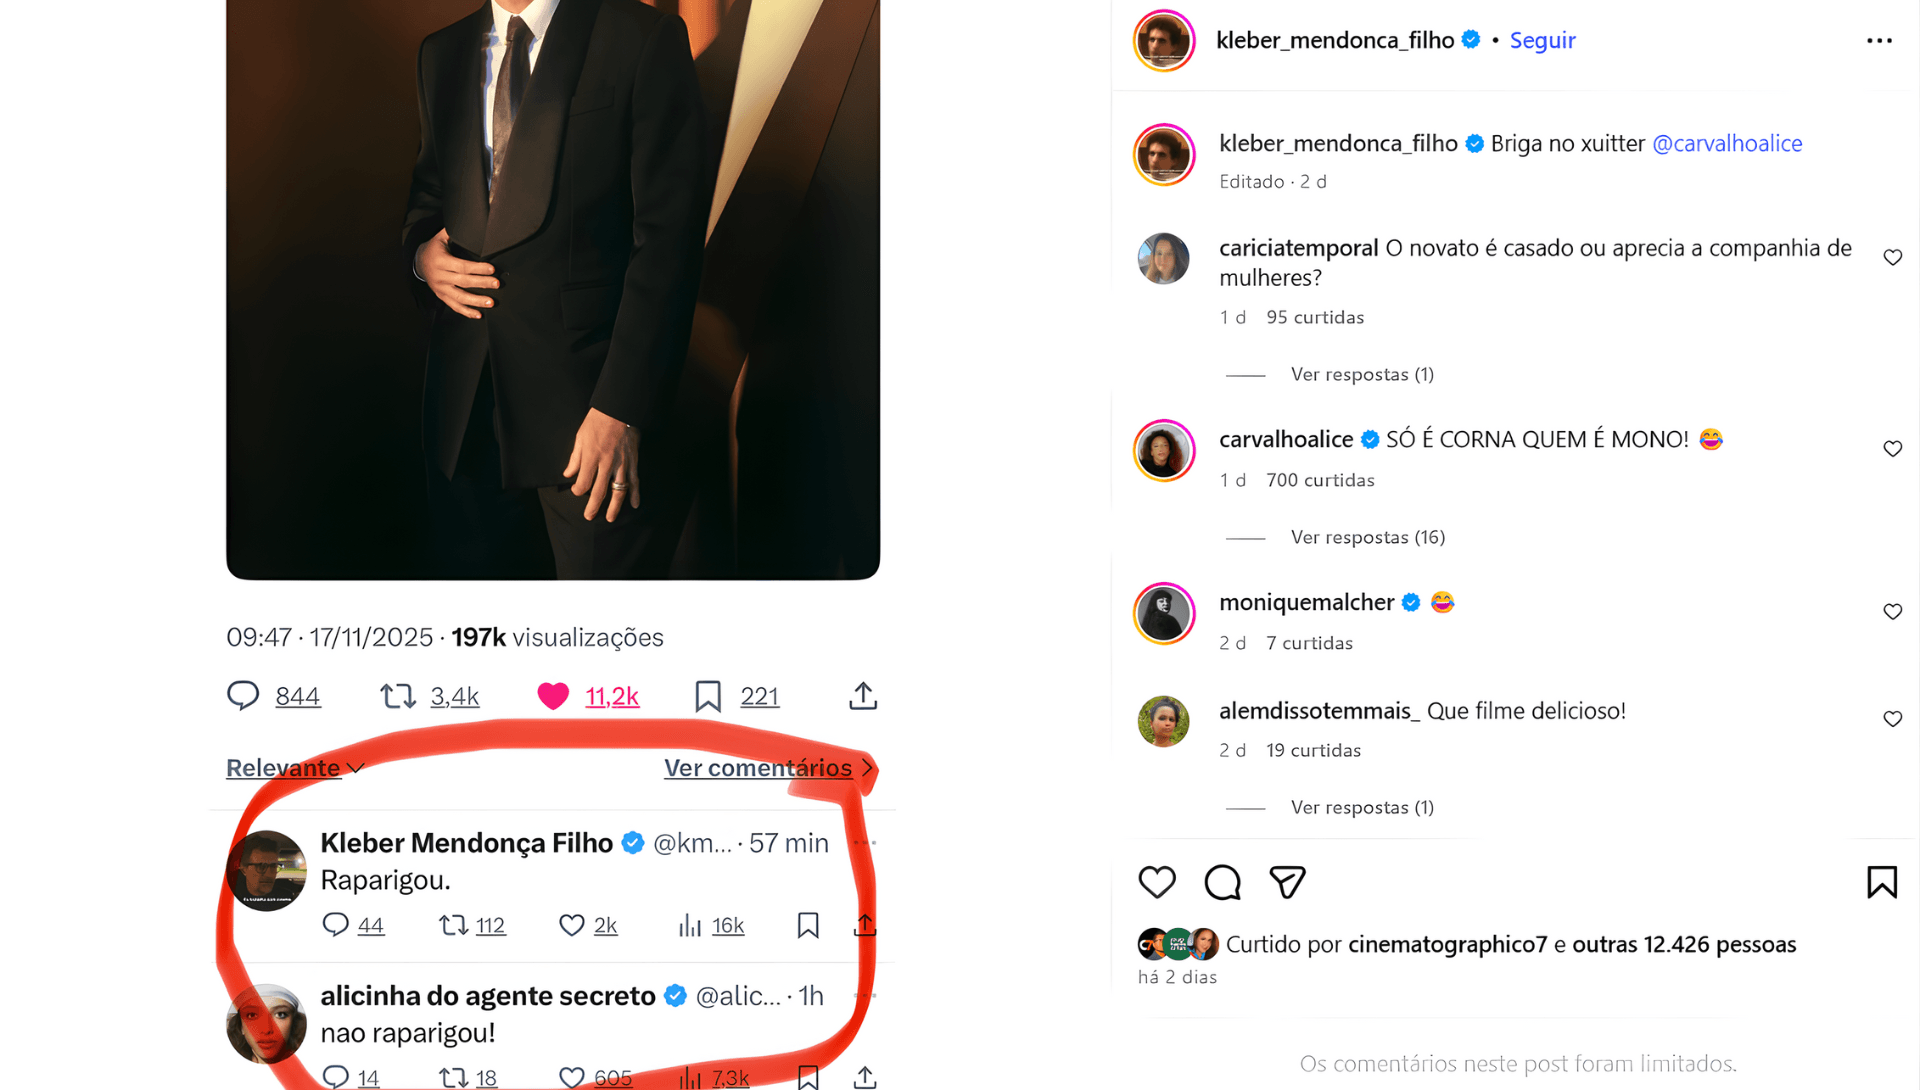Click Seguir to follow kleber_mendonca_filho
Image resolution: width=1920 pixels, height=1090 pixels.
click(x=1542, y=40)
